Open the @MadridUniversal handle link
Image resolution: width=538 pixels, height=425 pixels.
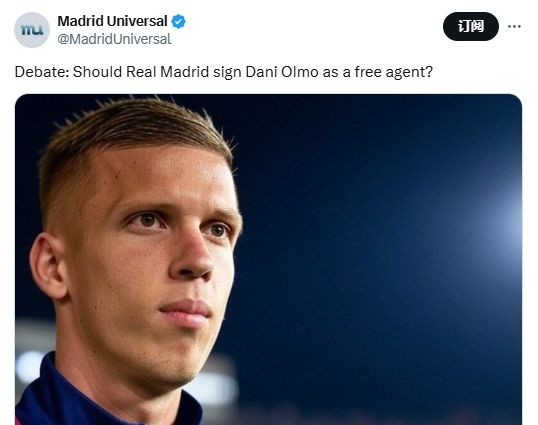tap(114, 39)
